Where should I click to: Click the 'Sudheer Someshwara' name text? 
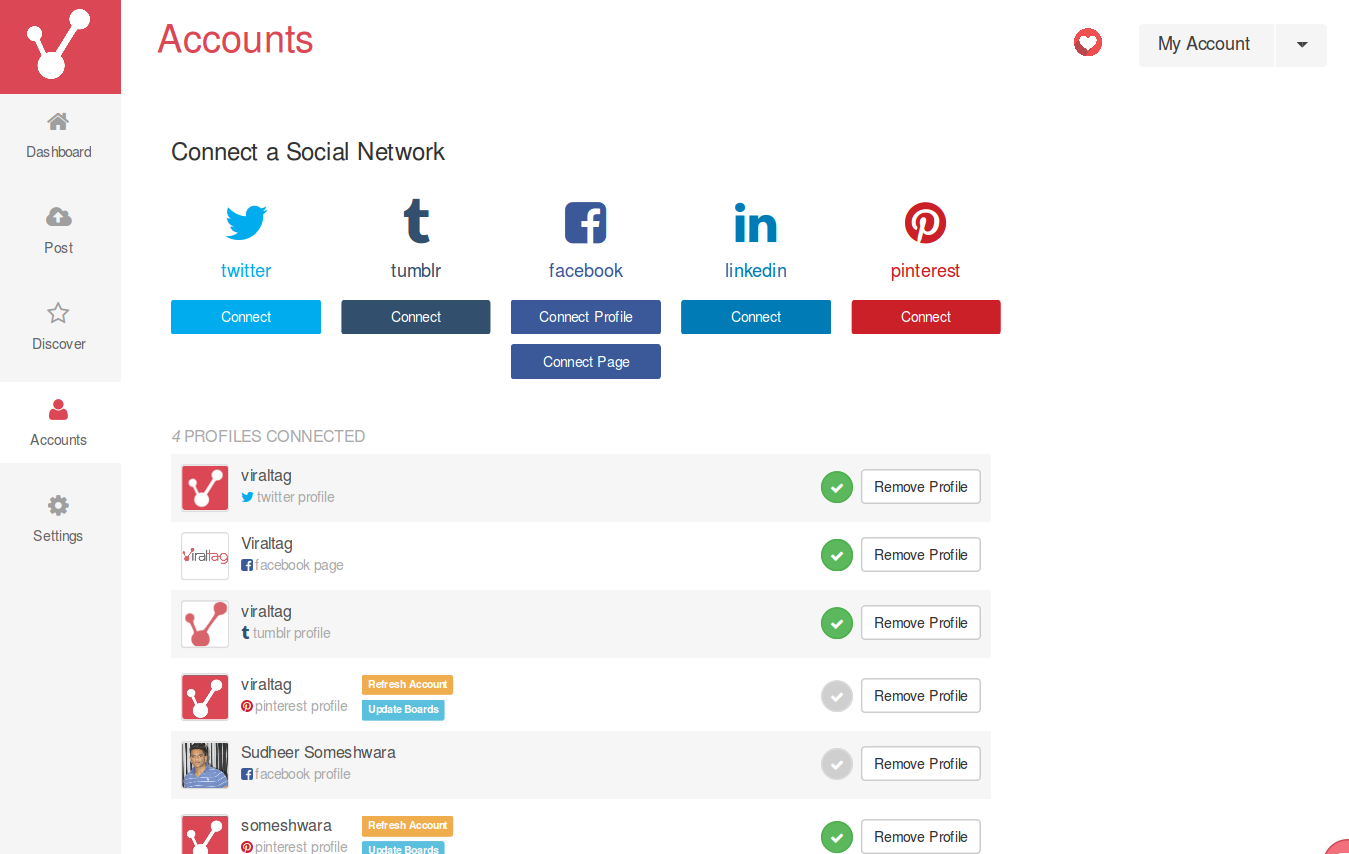coord(318,752)
